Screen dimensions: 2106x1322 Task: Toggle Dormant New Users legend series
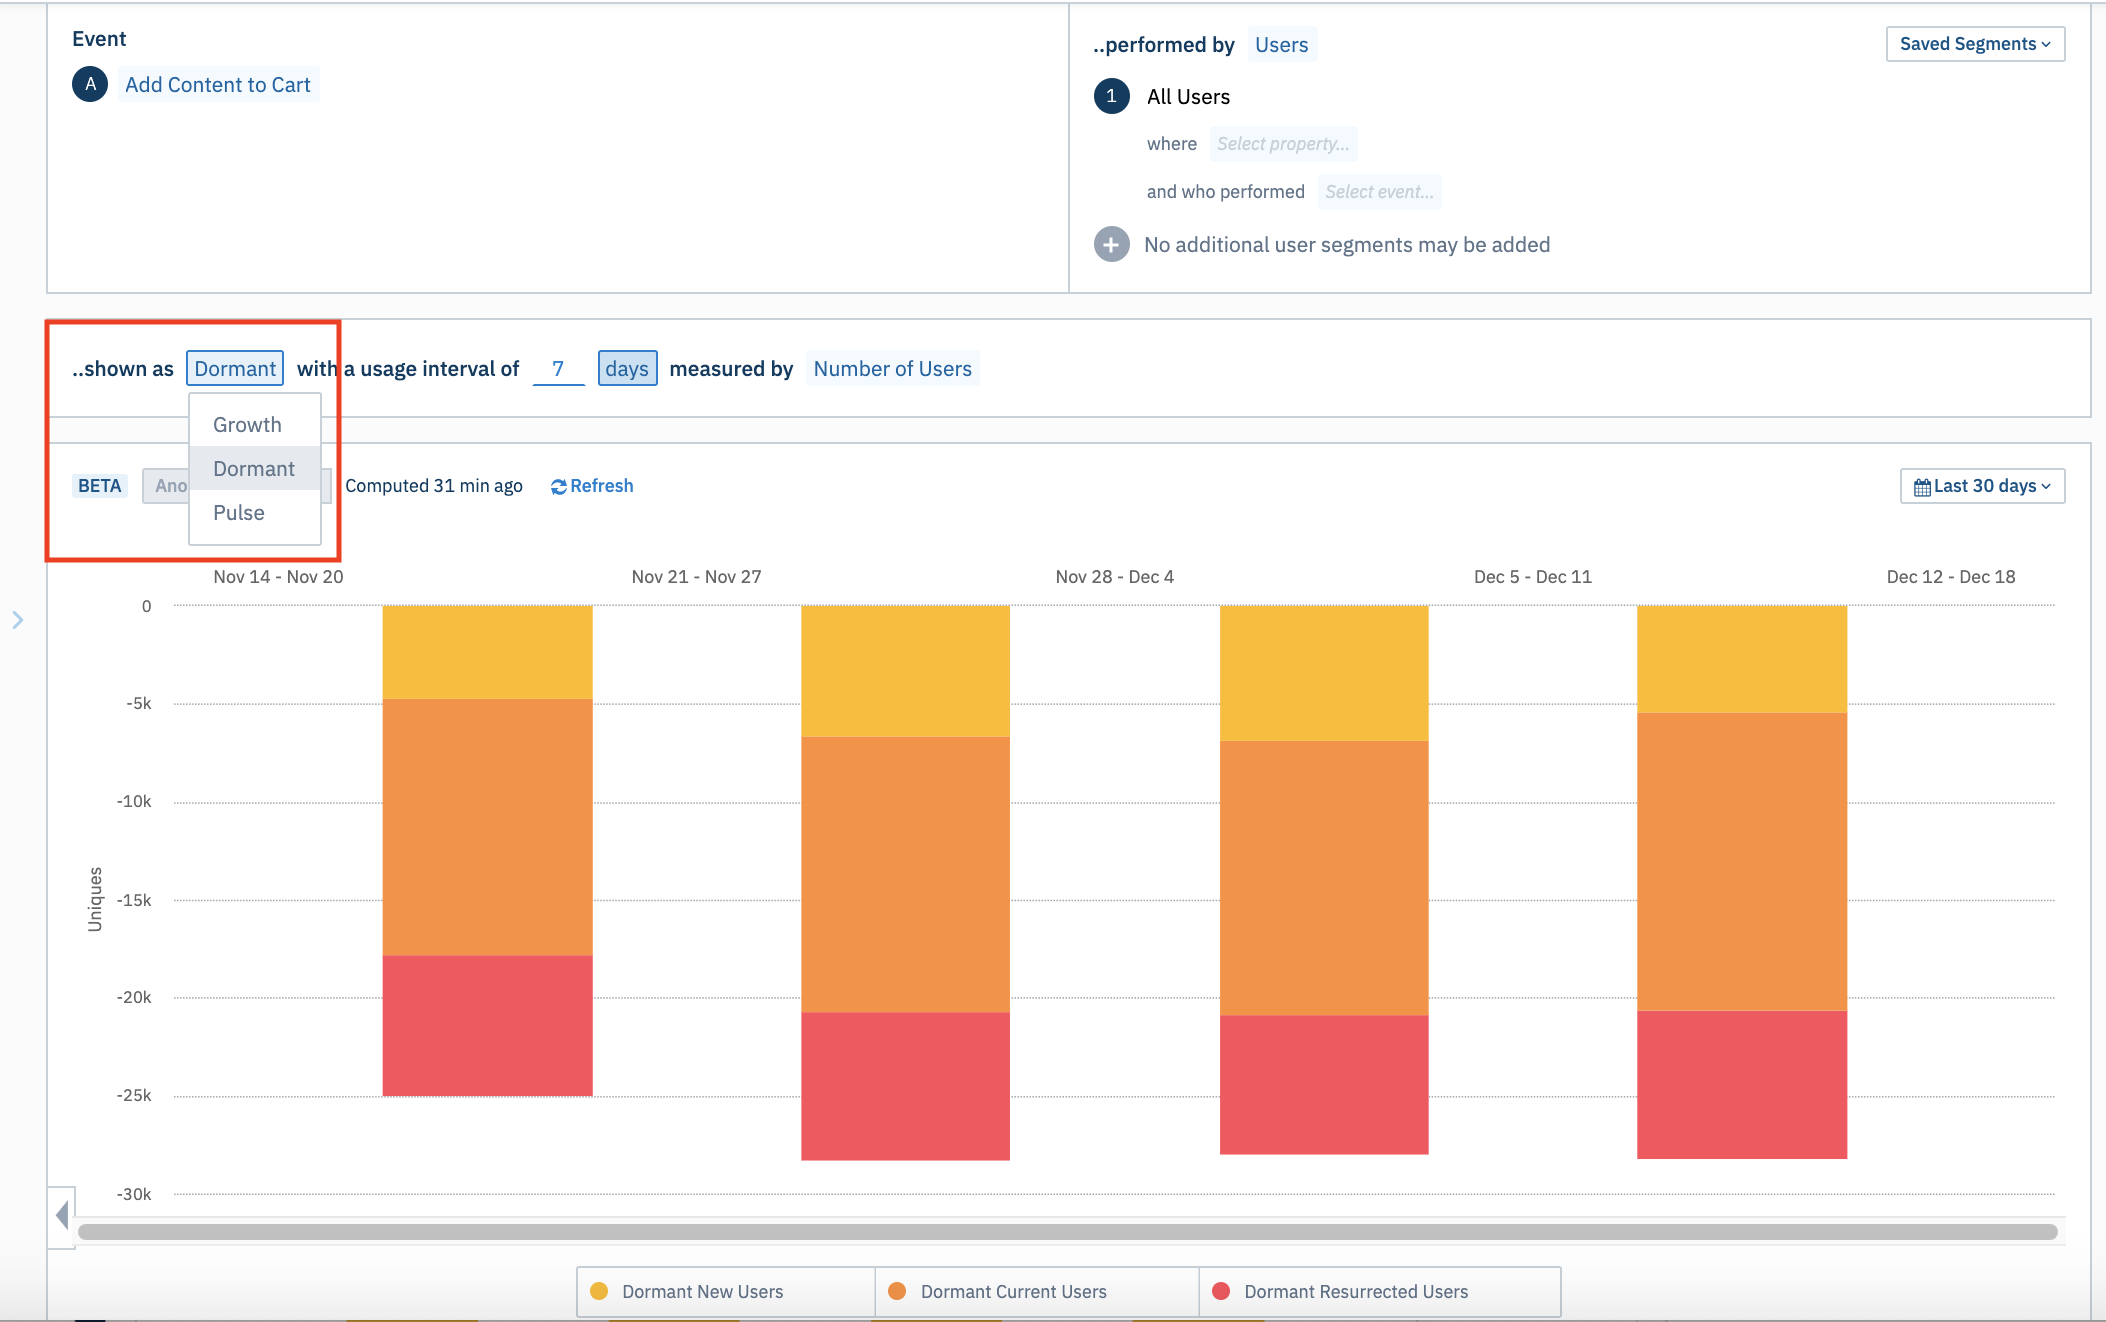tap(701, 1292)
